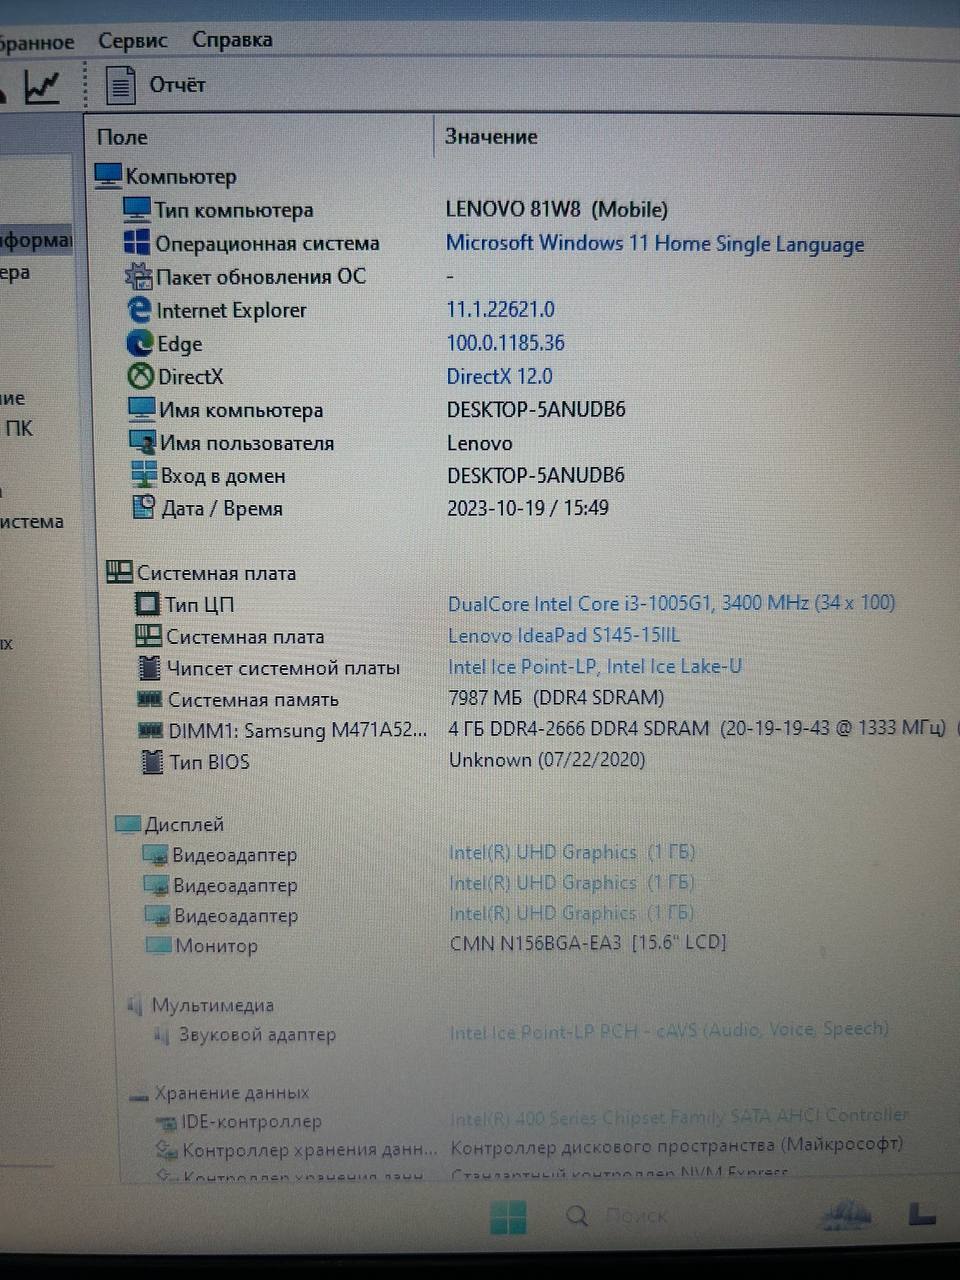The width and height of the screenshot is (960, 1280).
Task: Click the Поиск taskbar search field
Action: (x=636, y=1216)
